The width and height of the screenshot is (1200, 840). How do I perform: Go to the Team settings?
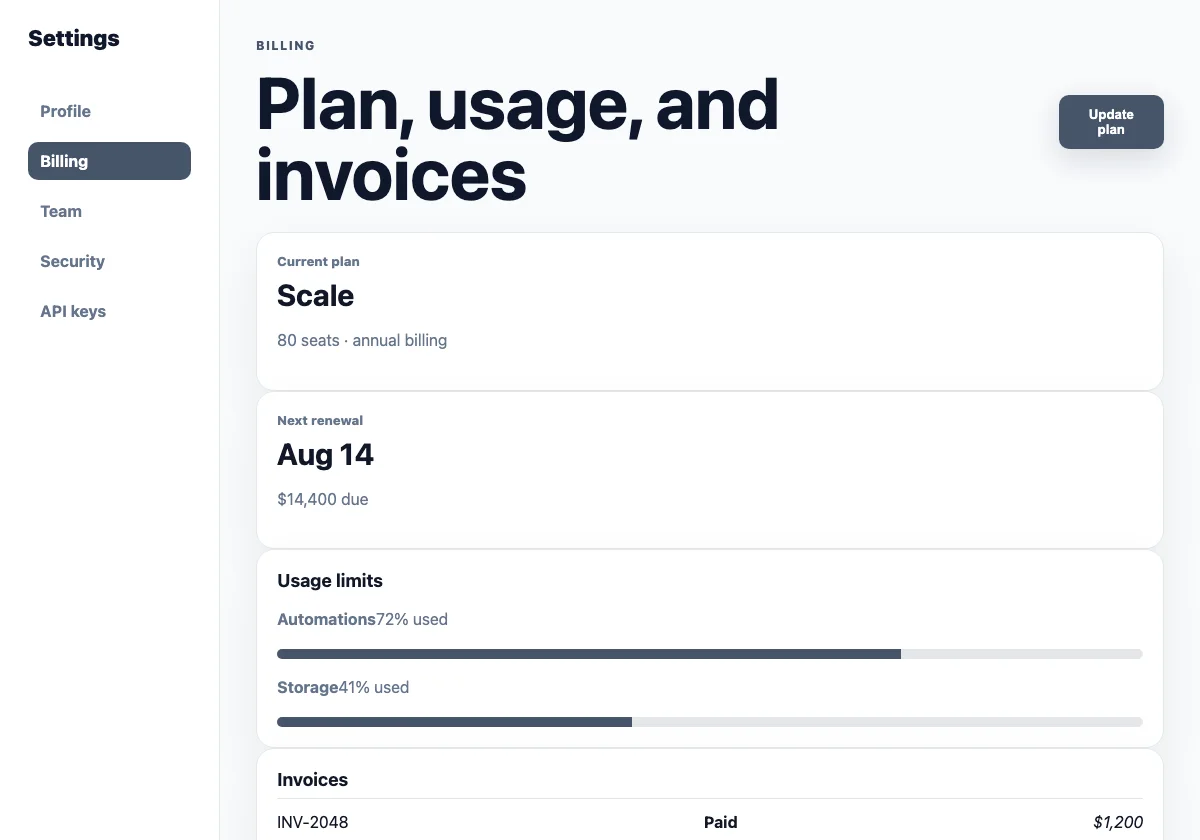[x=109, y=211]
